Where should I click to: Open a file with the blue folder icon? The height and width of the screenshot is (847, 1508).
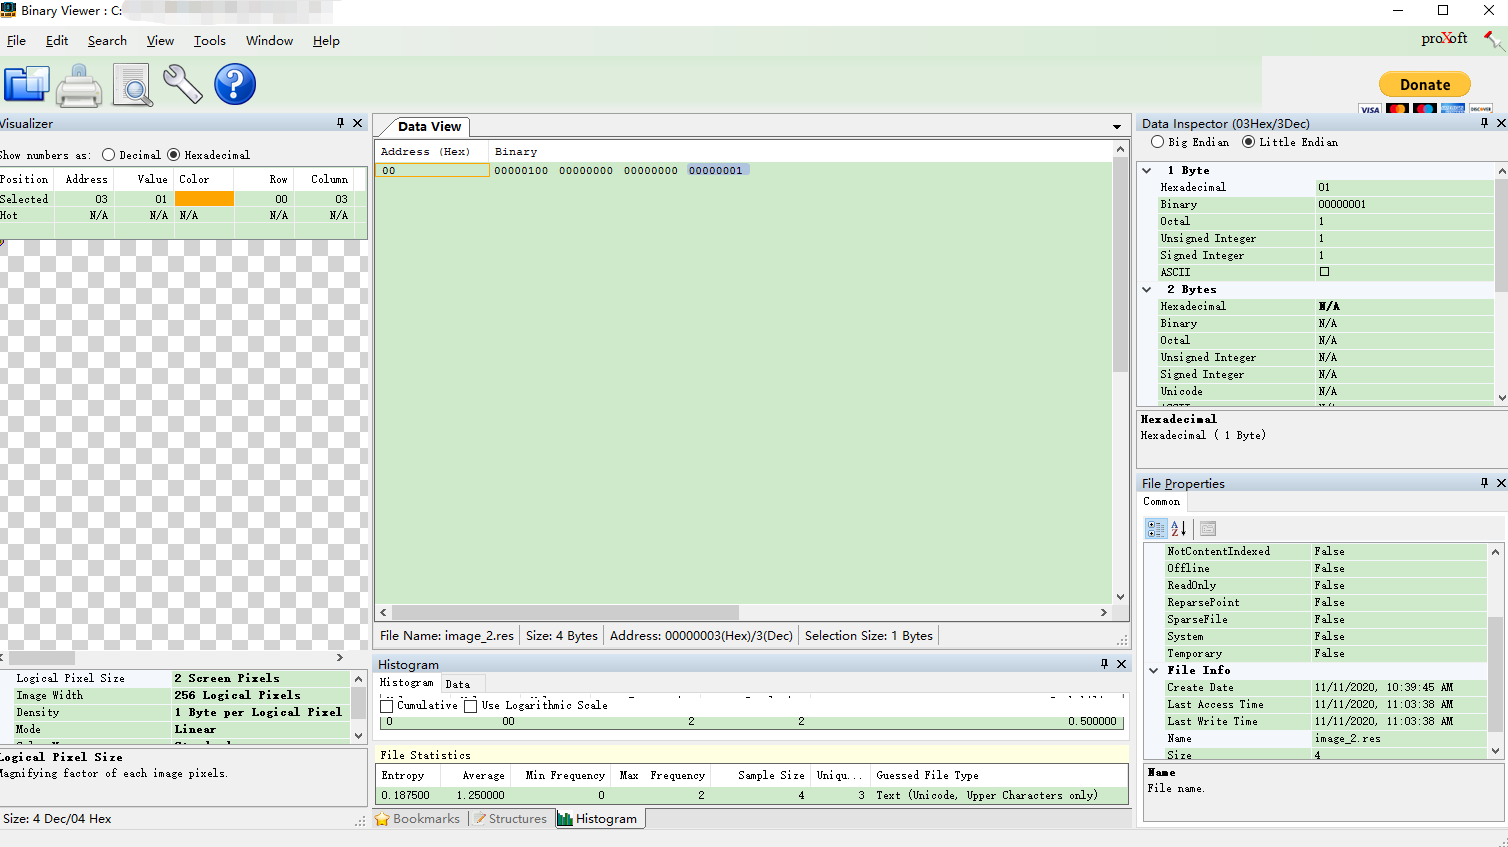tap(26, 85)
